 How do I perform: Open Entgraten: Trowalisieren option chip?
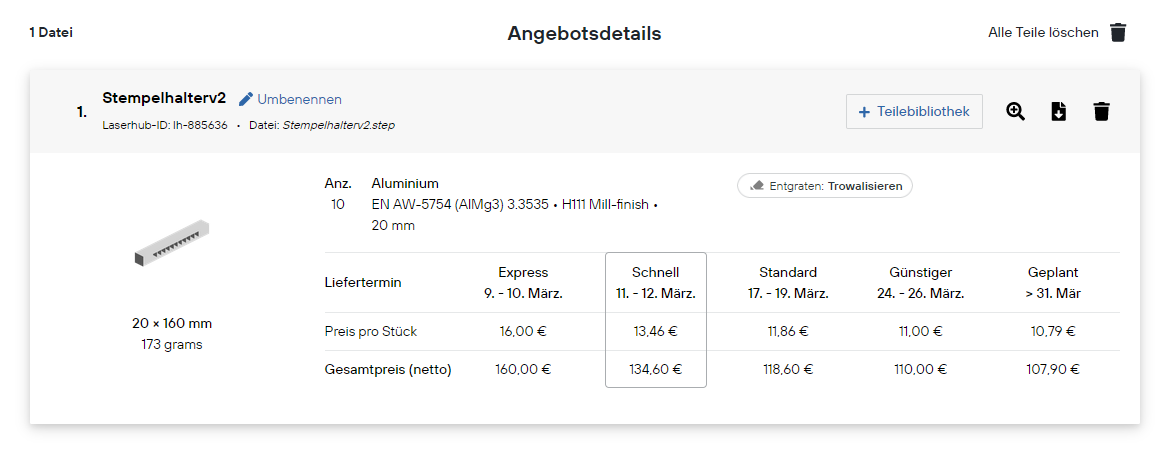(x=824, y=186)
